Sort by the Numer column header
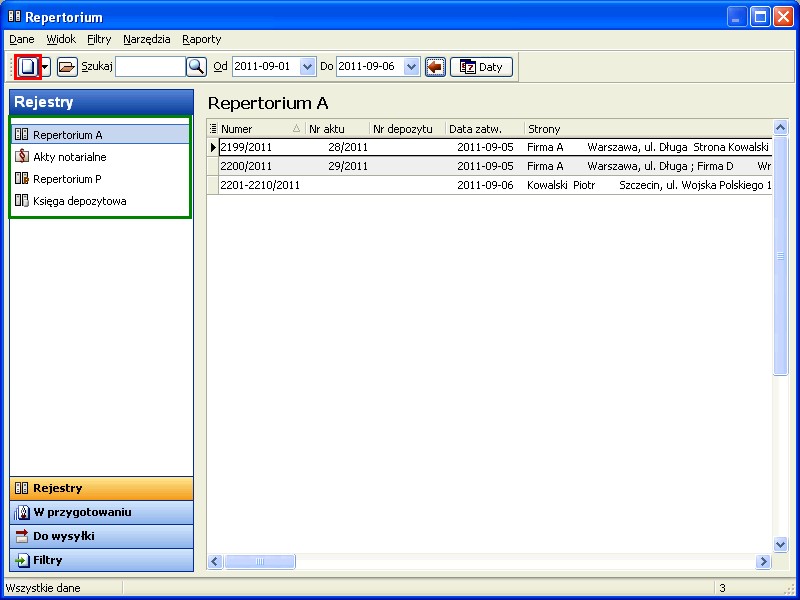The height and width of the screenshot is (600, 800). [255, 129]
